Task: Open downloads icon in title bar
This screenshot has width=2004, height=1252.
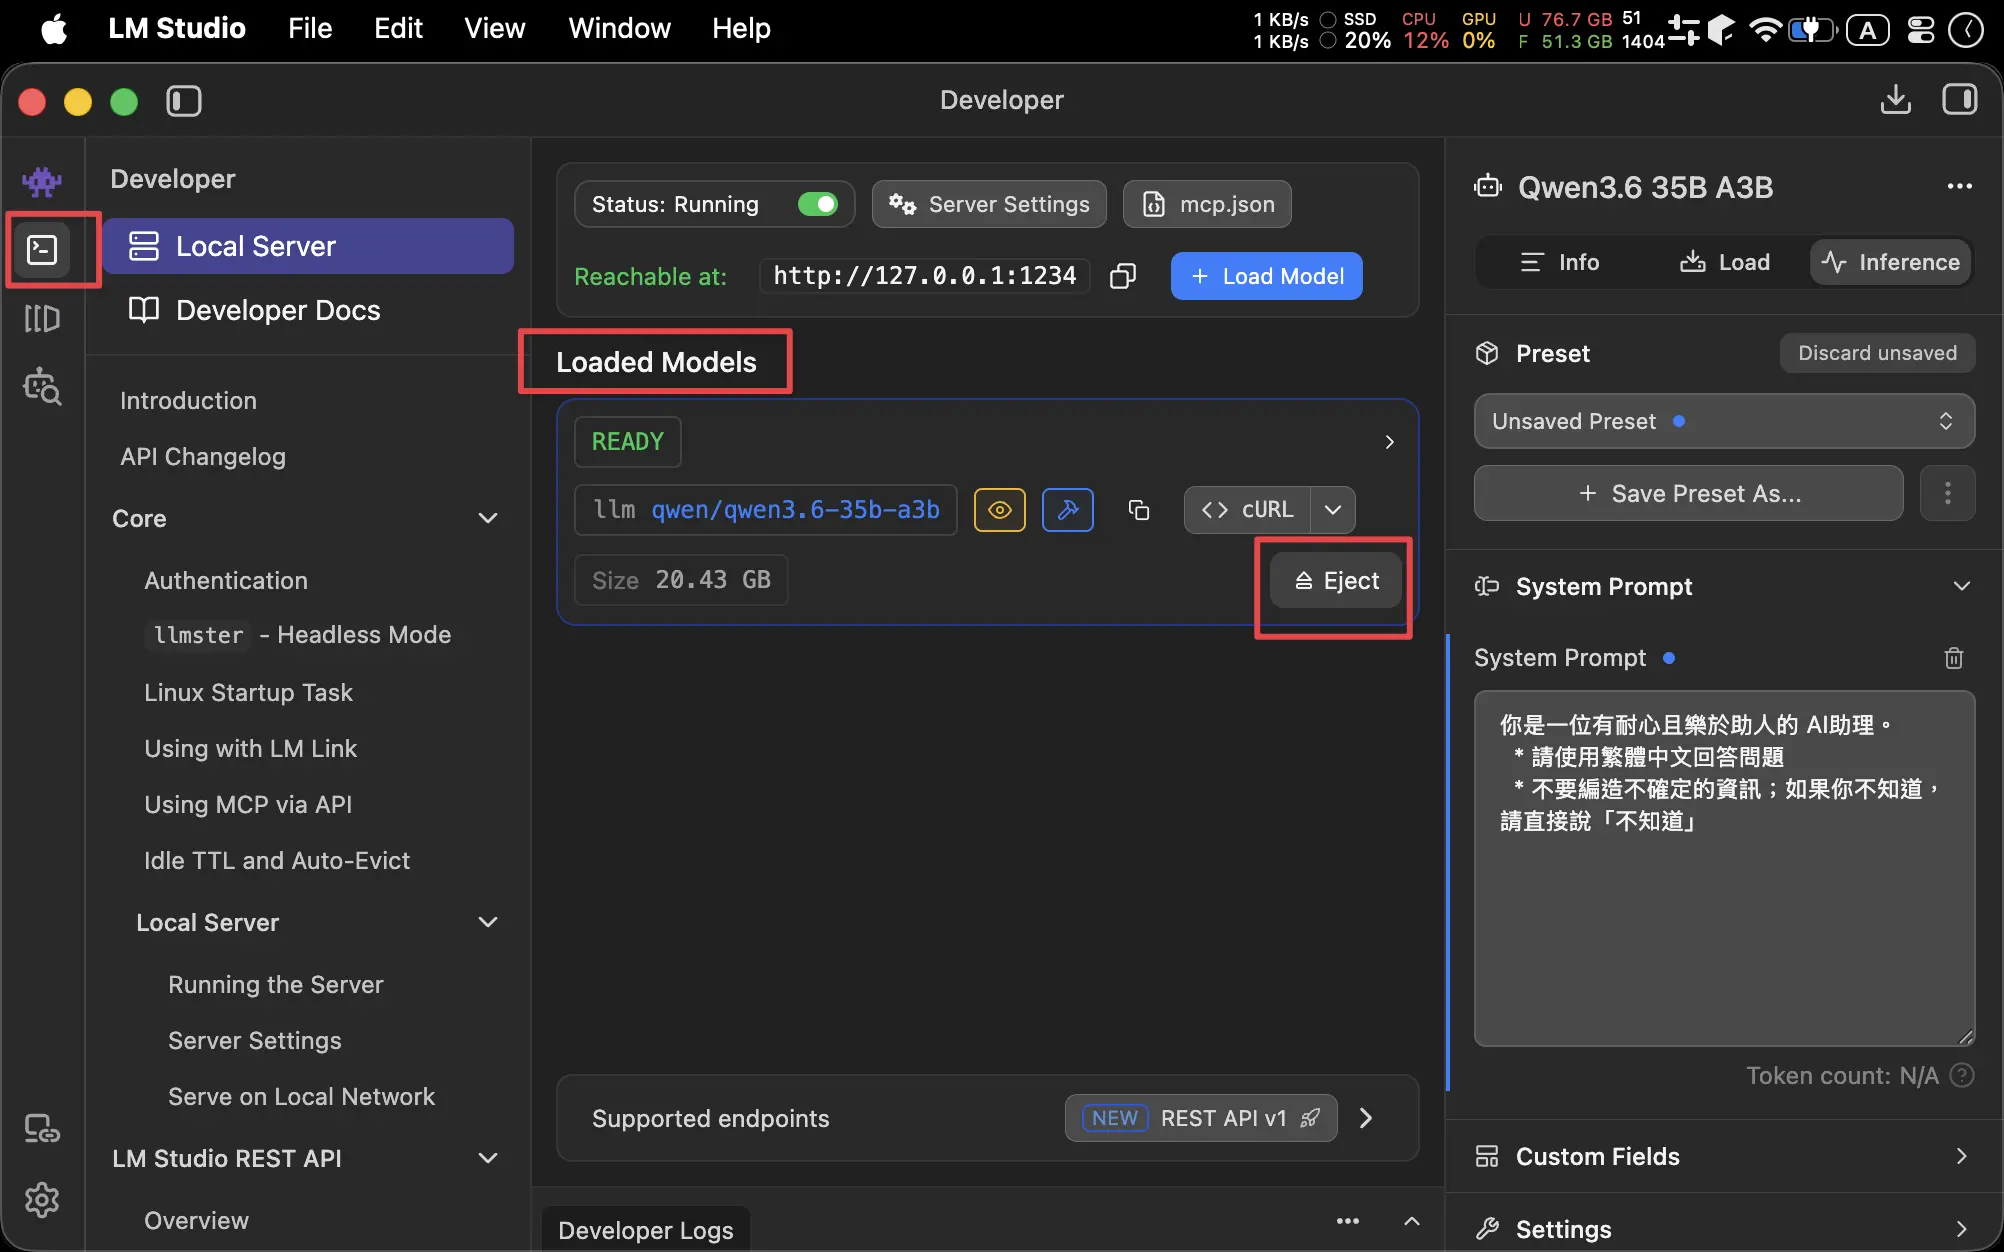Action: pos(1895,100)
